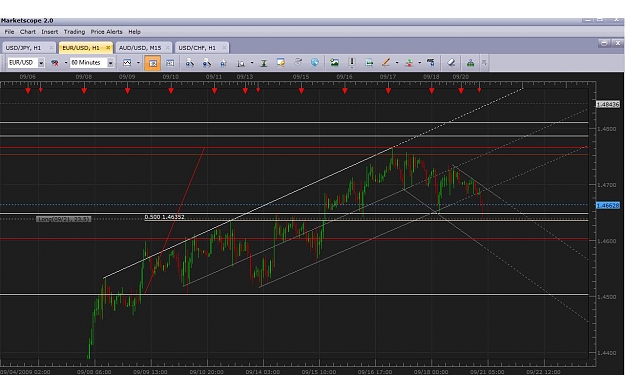
Task: Click the 09/08 red date marker
Action: (84, 91)
